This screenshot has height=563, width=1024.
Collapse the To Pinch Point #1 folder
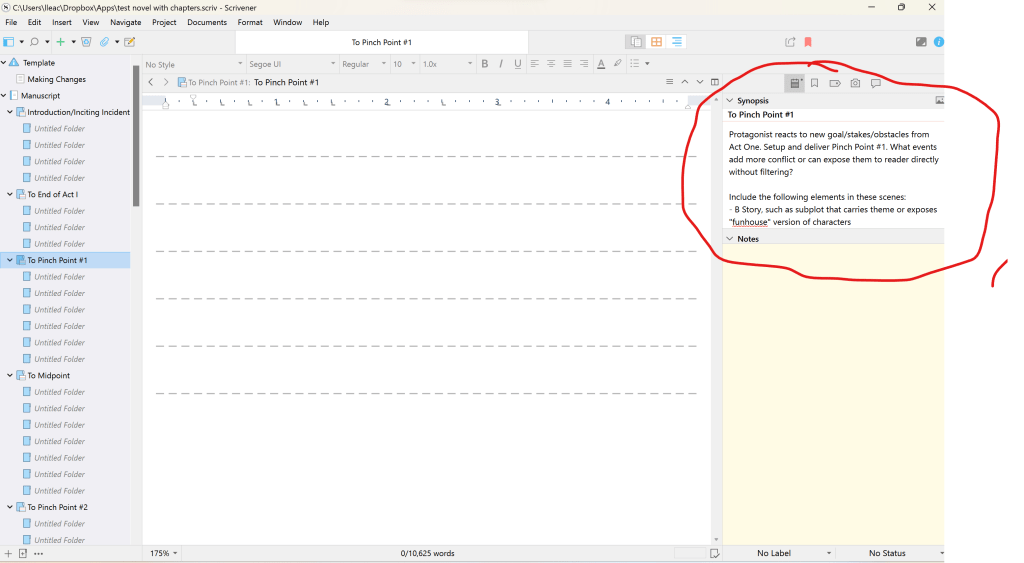click(9, 260)
